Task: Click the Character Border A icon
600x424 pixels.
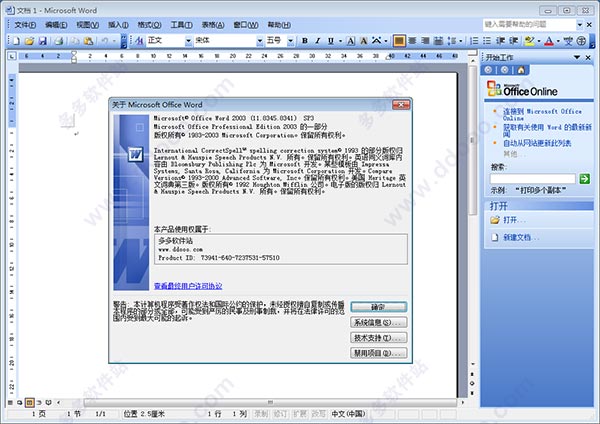Action: [x=351, y=41]
